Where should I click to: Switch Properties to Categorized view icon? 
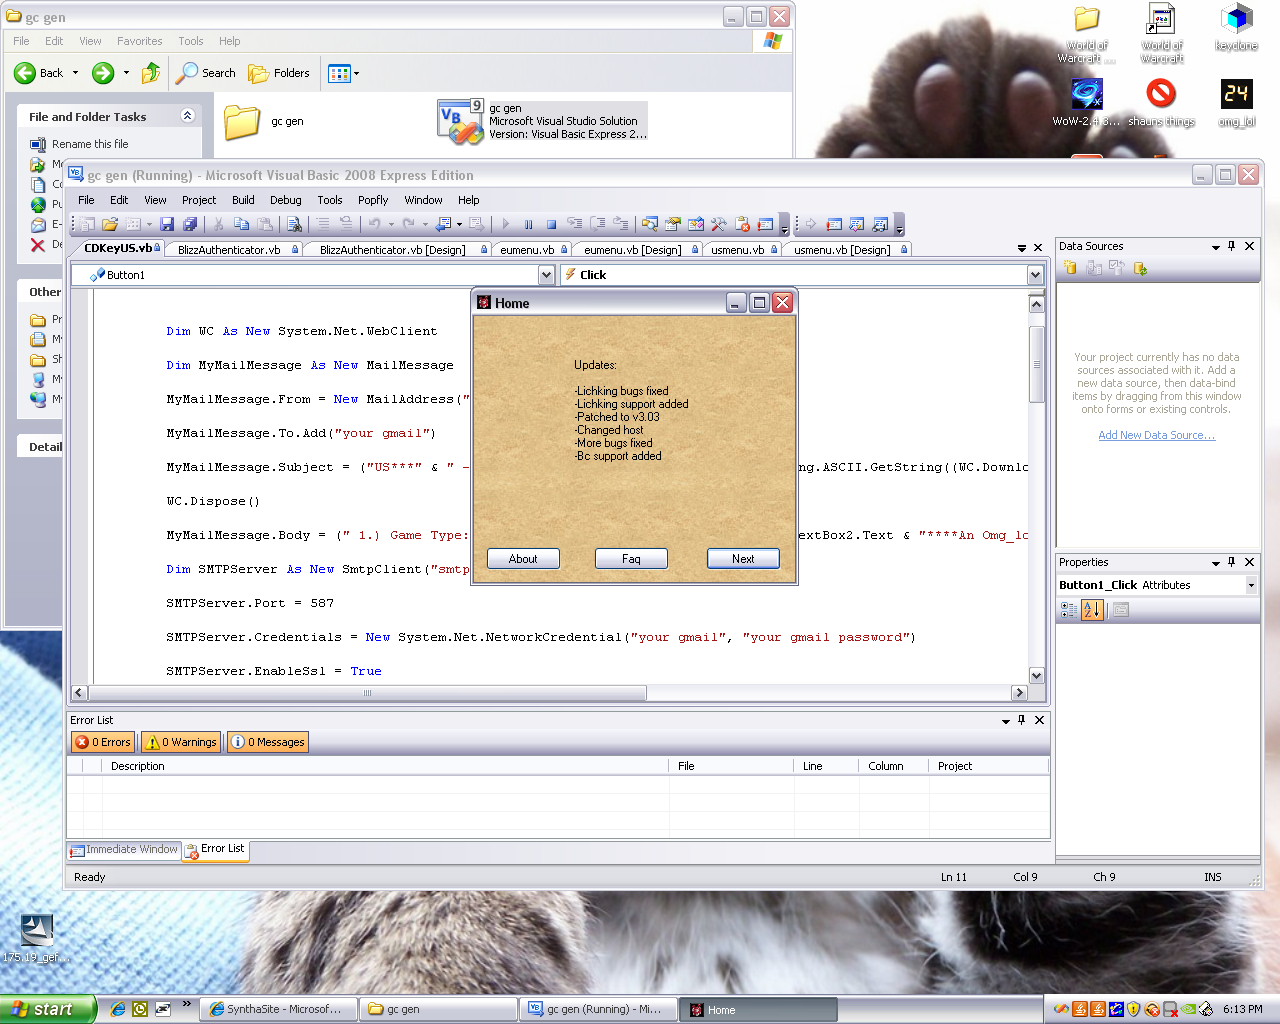tap(1069, 609)
